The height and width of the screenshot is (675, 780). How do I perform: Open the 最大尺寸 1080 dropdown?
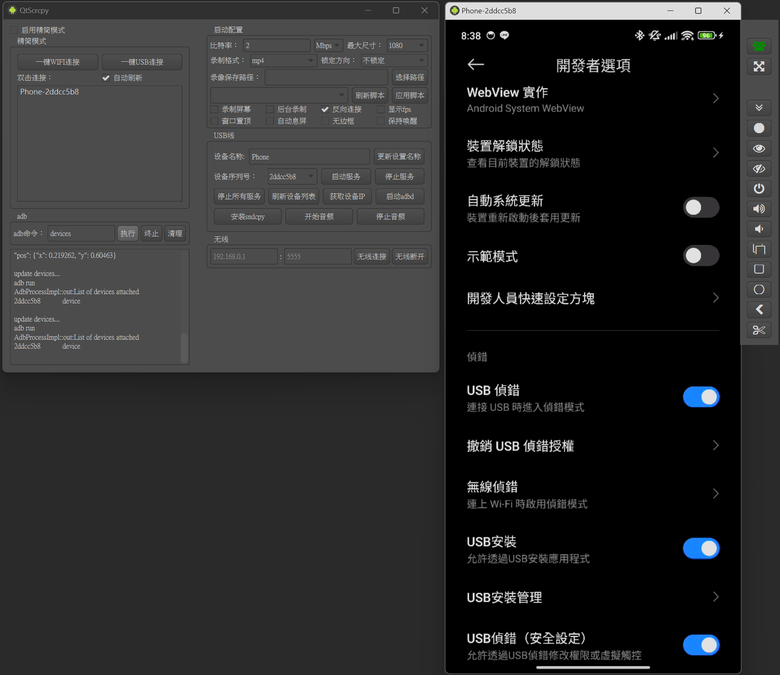point(407,45)
